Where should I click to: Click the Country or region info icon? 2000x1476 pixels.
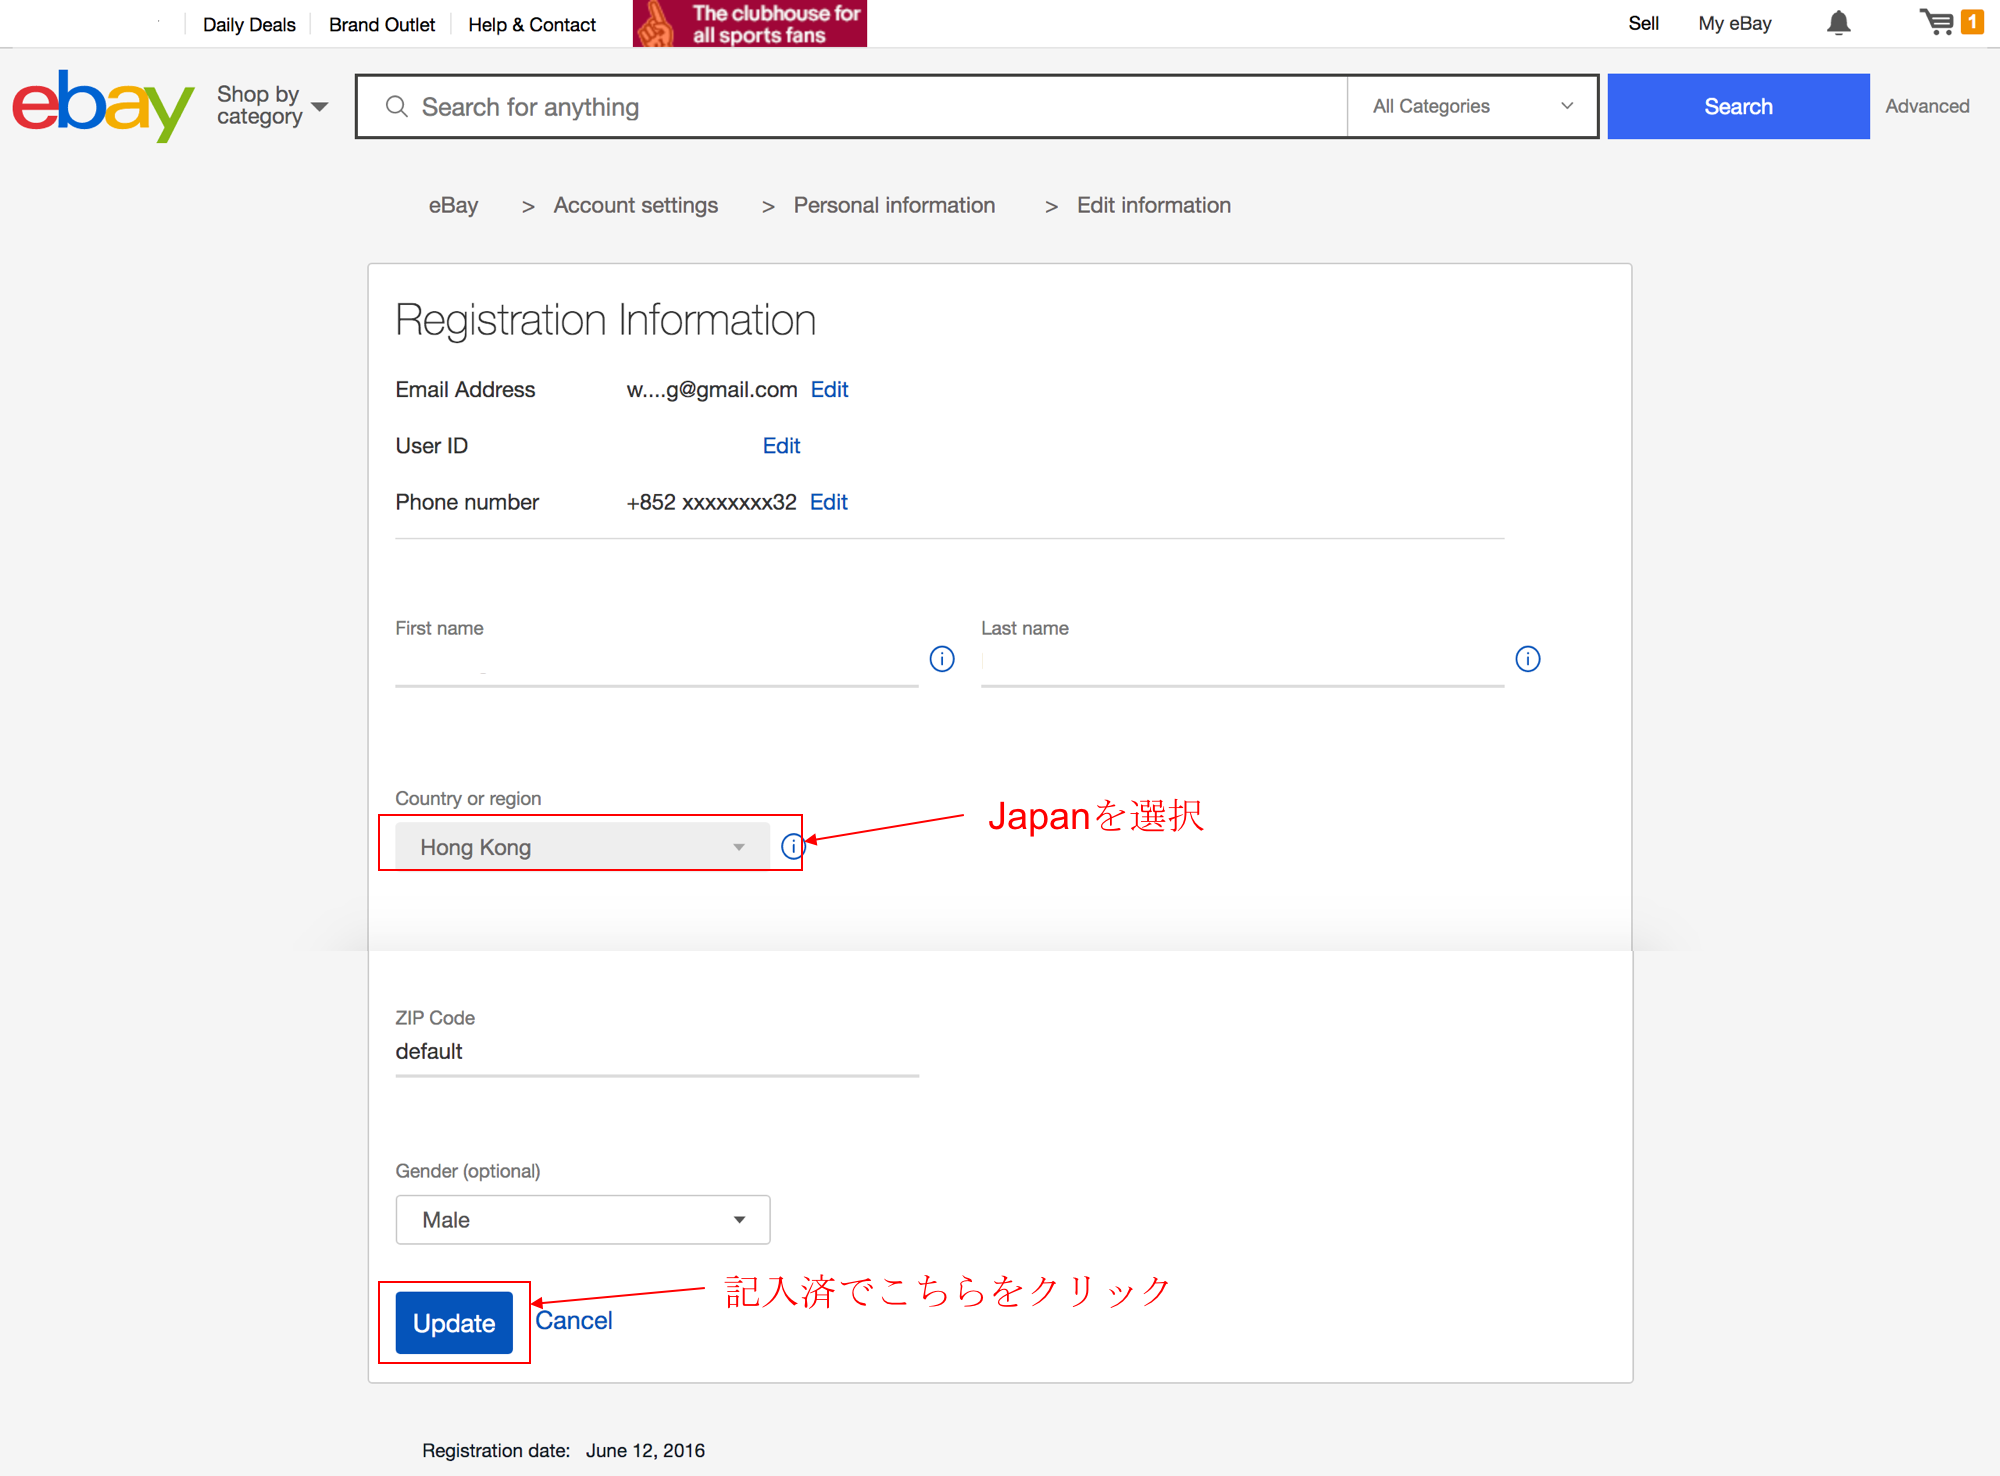pos(792,847)
